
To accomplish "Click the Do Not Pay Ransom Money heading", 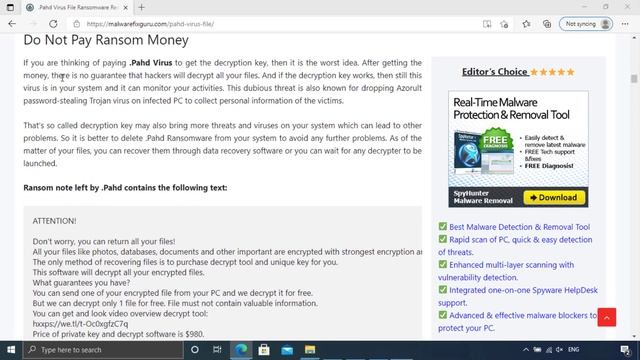I will coord(106,40).
